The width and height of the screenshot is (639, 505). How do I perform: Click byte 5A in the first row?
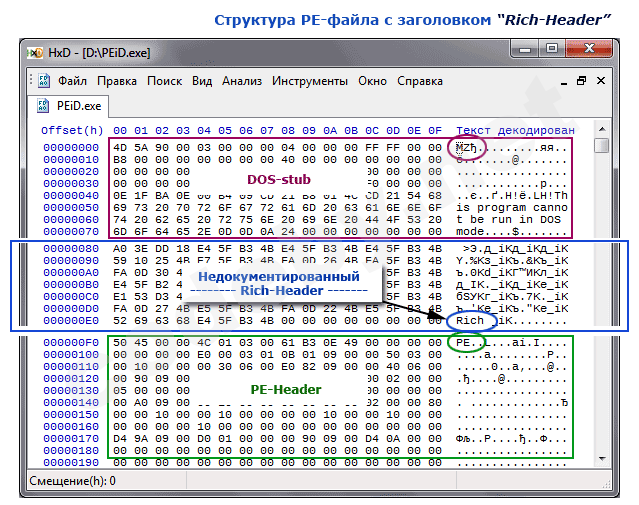(141, 148)
